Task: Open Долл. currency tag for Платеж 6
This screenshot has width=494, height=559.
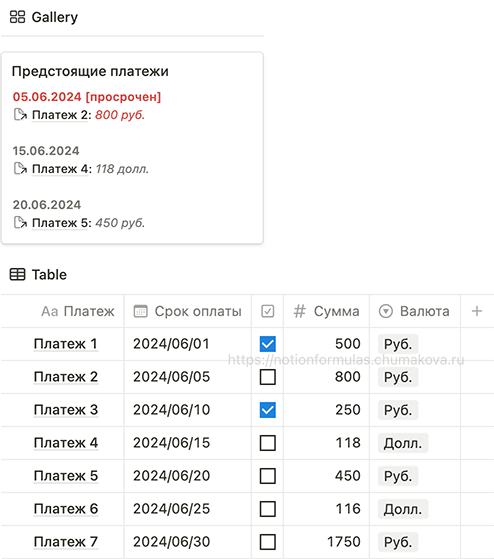Action: (403, 509)
